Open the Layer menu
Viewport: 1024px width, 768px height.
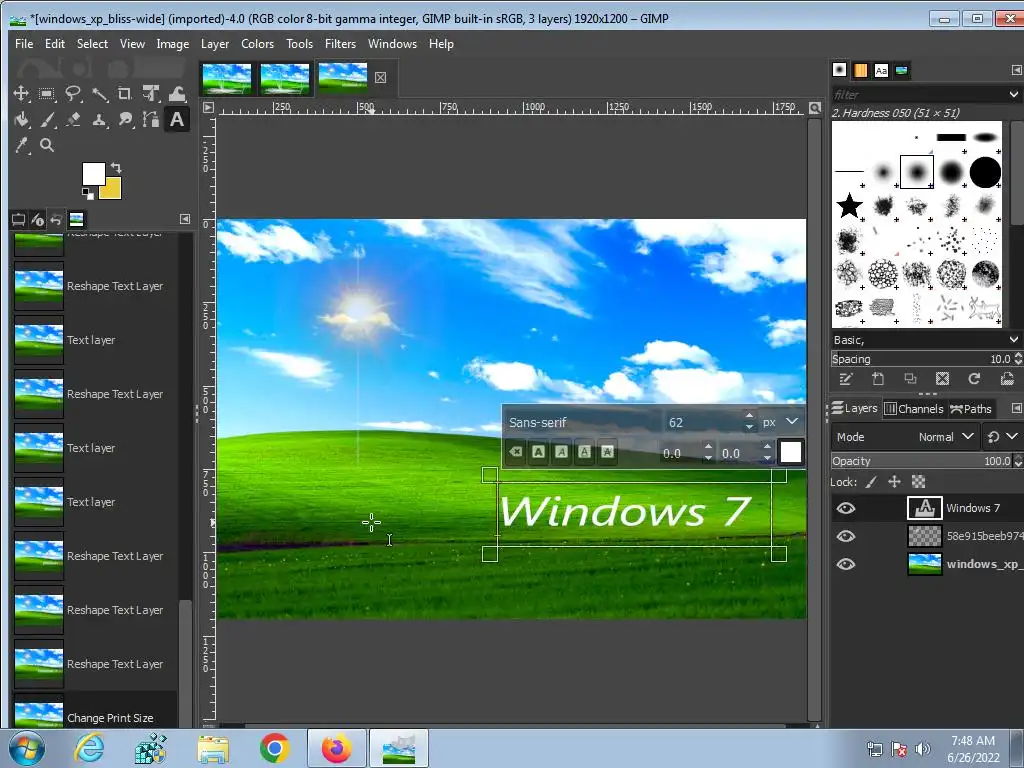pyautogui.click(x=215, y=44)
